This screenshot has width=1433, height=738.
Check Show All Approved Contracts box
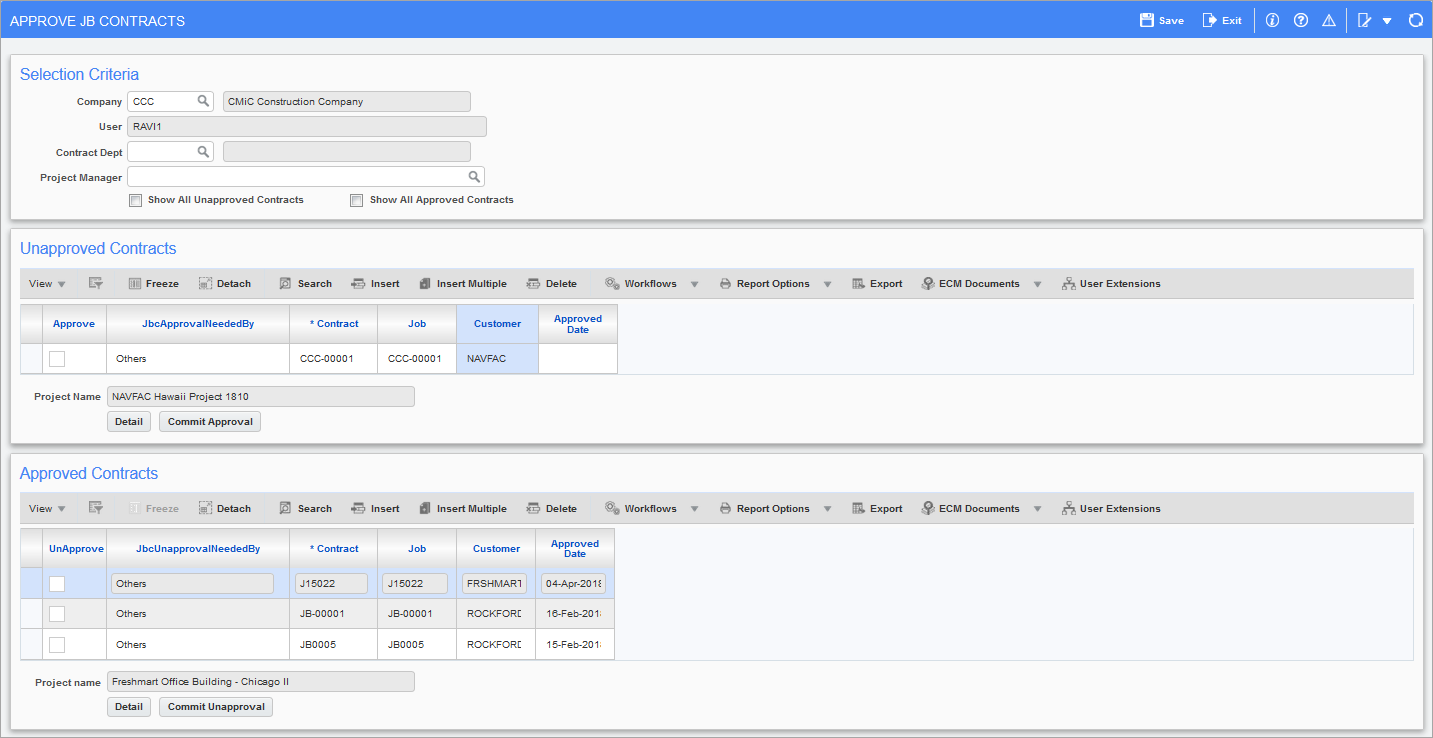[x=356, y=200]
